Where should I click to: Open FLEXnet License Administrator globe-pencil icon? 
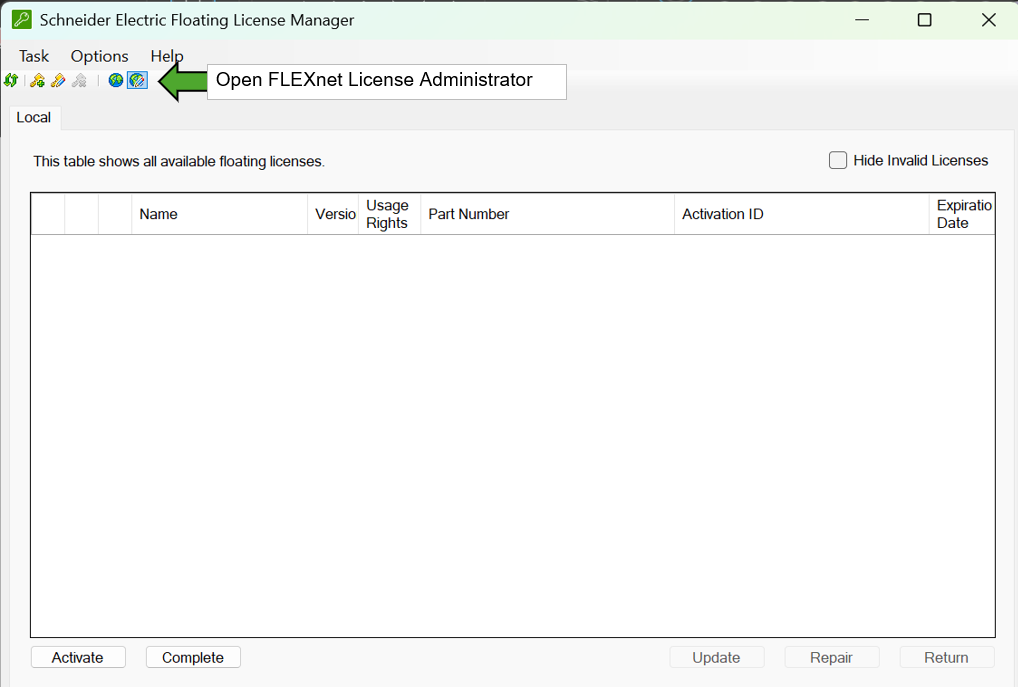point(137,81)
